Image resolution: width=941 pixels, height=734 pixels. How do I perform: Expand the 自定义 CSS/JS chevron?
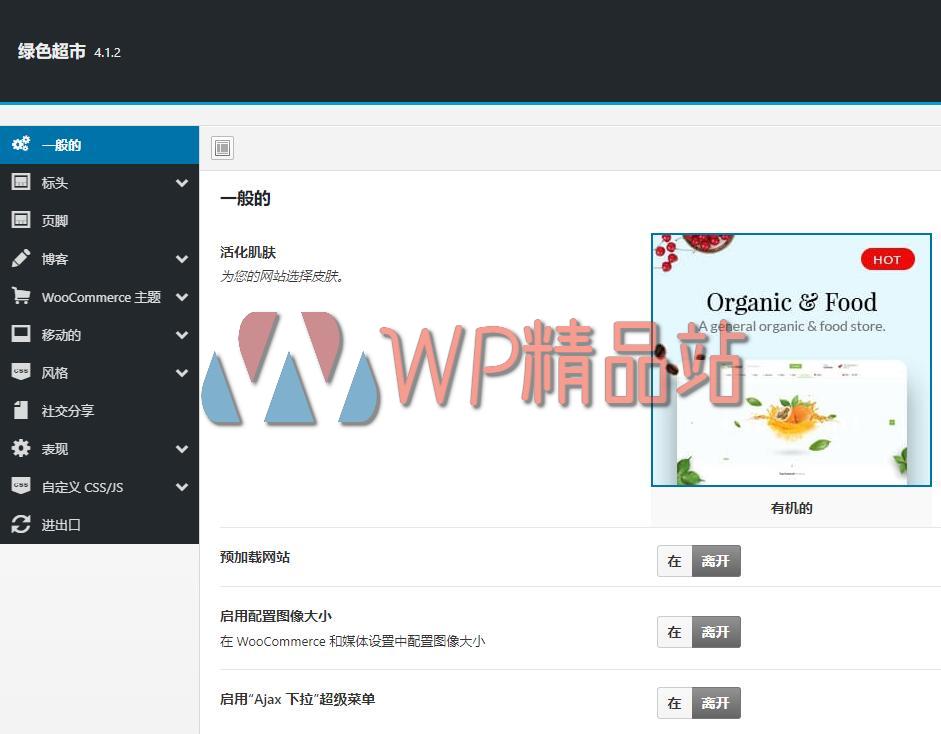[182, 486]
